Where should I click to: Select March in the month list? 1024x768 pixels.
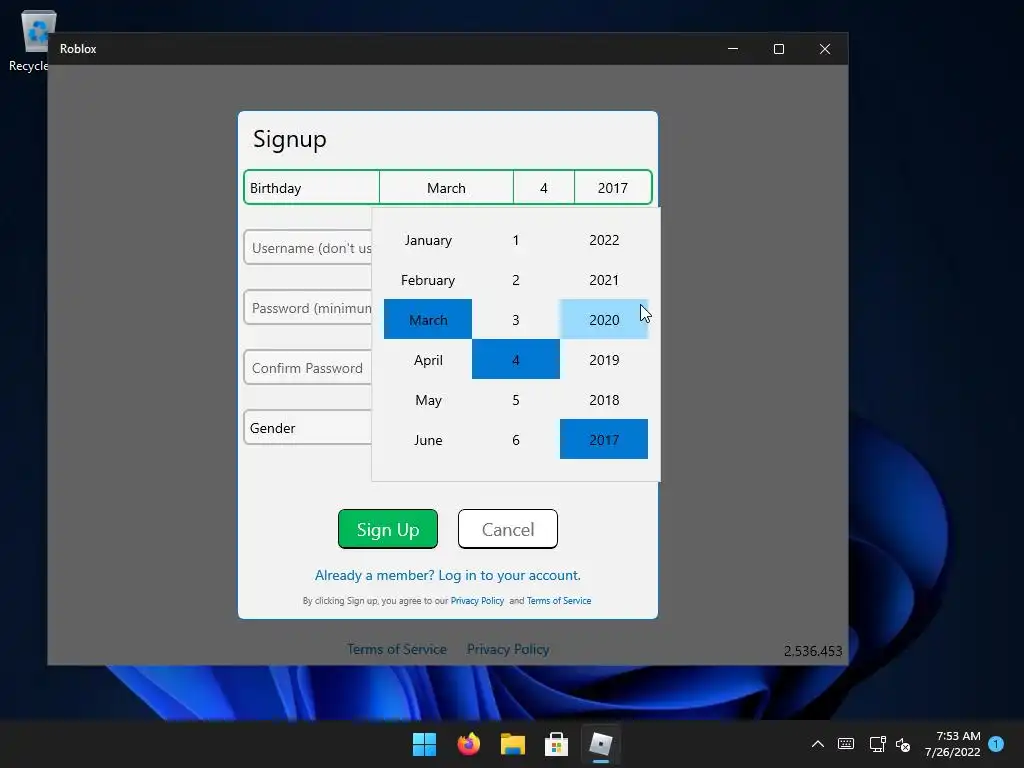pyautogui.click(x=428, y=319)
